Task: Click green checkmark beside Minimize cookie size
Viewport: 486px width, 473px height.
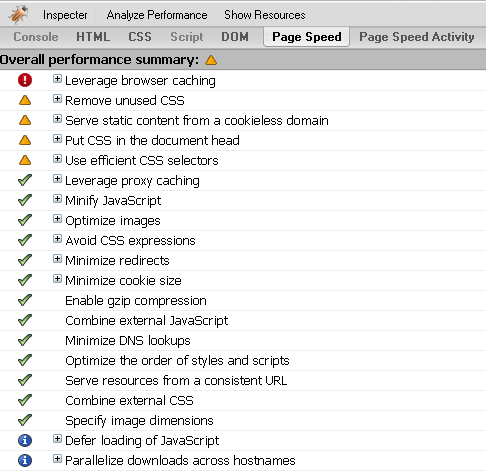Action: point(25,280)
